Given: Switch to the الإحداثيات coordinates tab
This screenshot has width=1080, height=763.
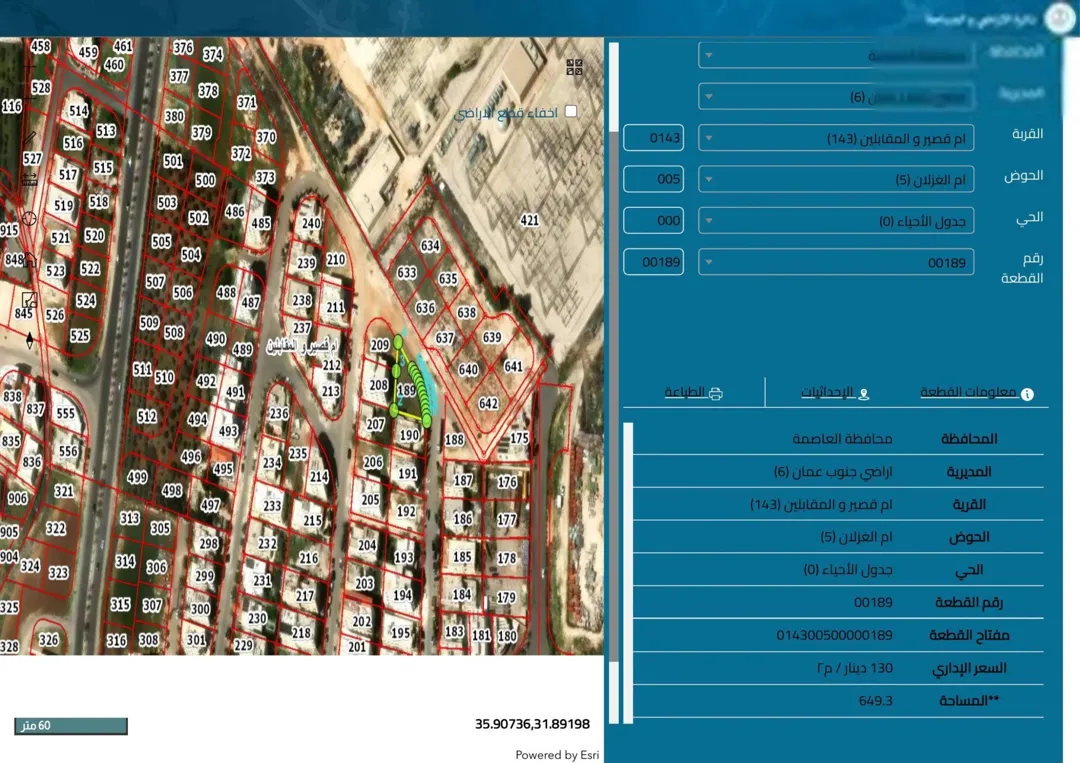Looking at the screenshot, I should 834,393.
